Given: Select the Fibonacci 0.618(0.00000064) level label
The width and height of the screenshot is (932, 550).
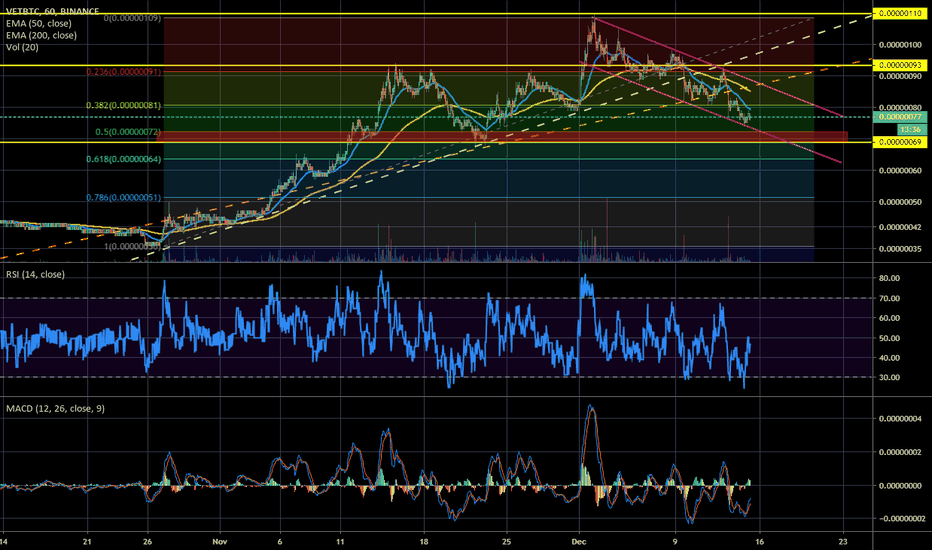Looking at the screenshot, I should pyautogui.click(x=124, y=159).
